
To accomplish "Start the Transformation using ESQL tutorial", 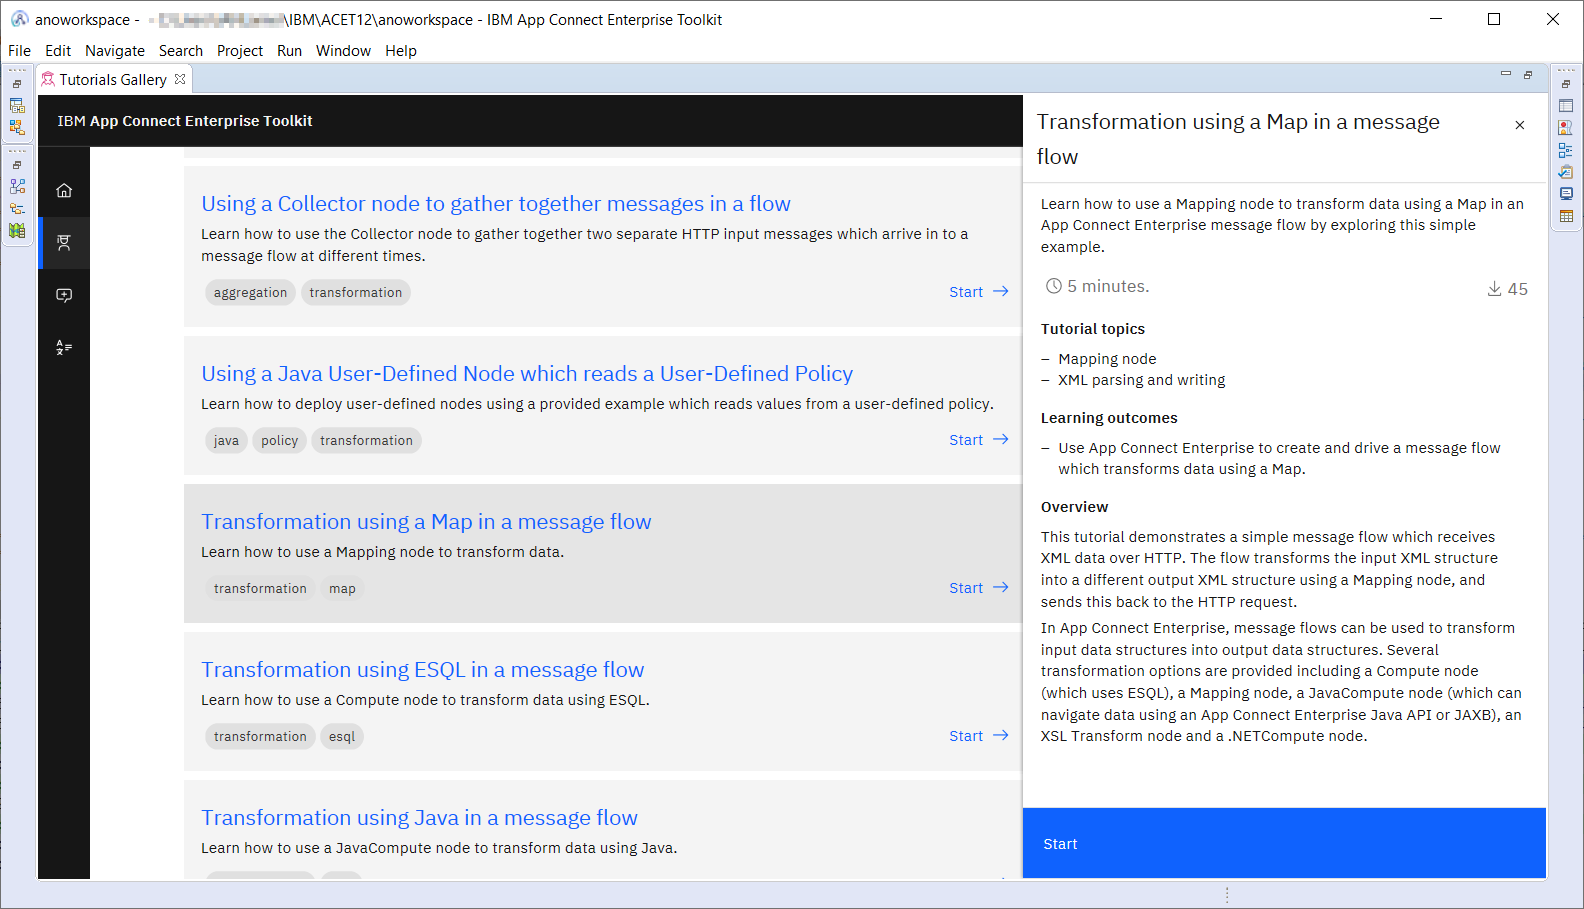I will 978,736.
